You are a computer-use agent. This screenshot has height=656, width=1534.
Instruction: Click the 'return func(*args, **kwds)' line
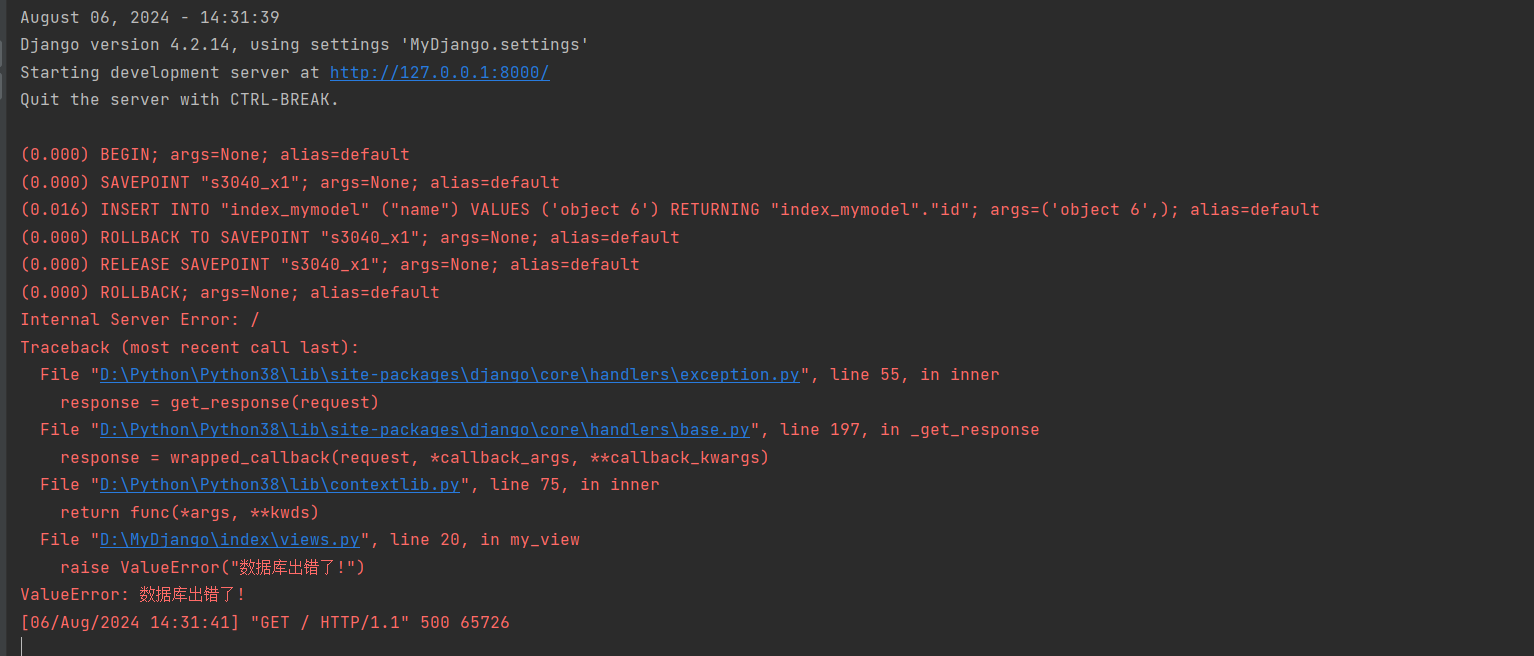(x=190, y=513)
